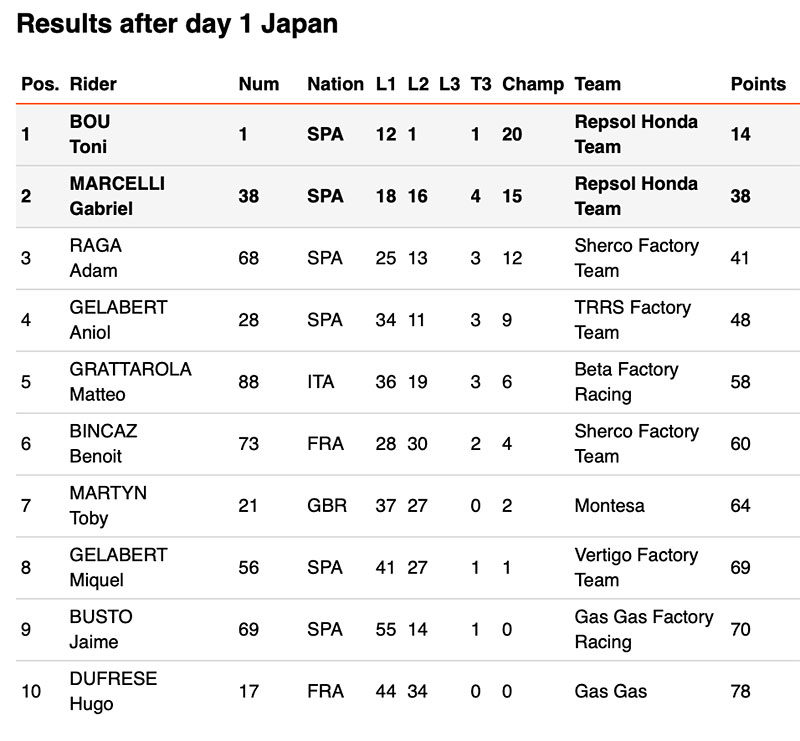Select the Gas Gas Factory Racing cell
This screenshot has width=800, height=741.
(643, 629)
